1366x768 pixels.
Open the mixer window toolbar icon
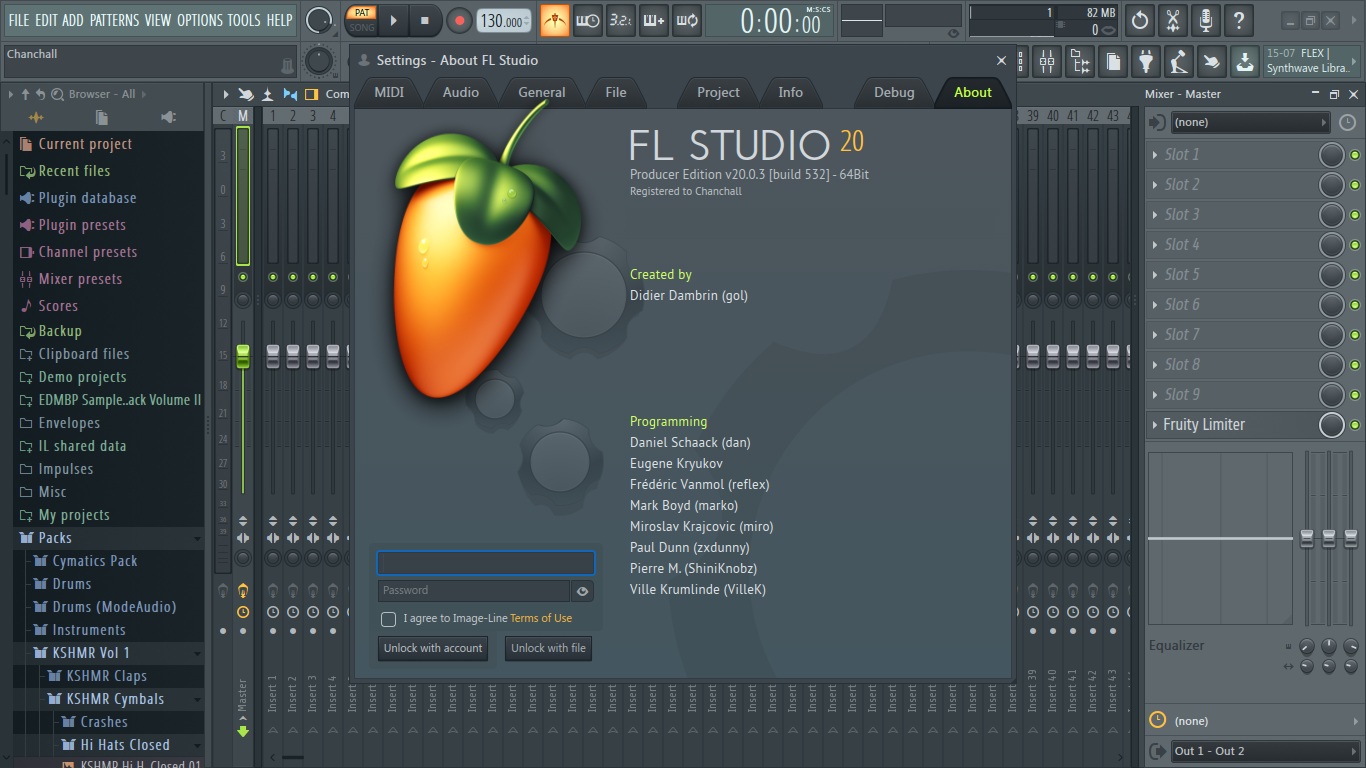tap(1047, 62)
